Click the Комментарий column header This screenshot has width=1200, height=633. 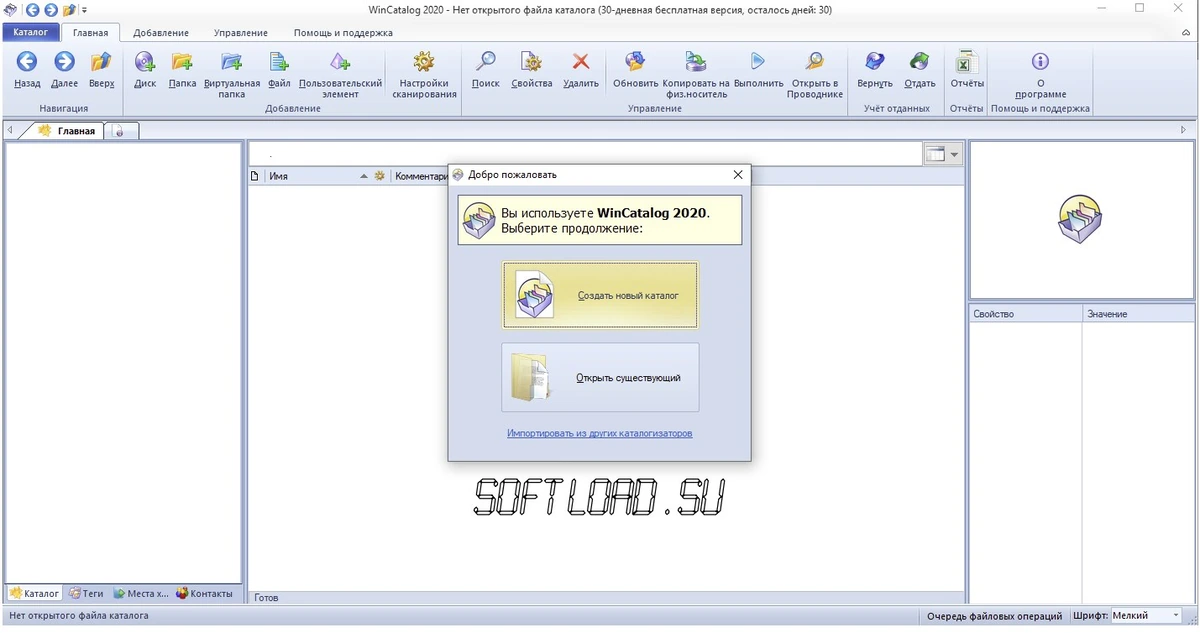click(420, 176)
